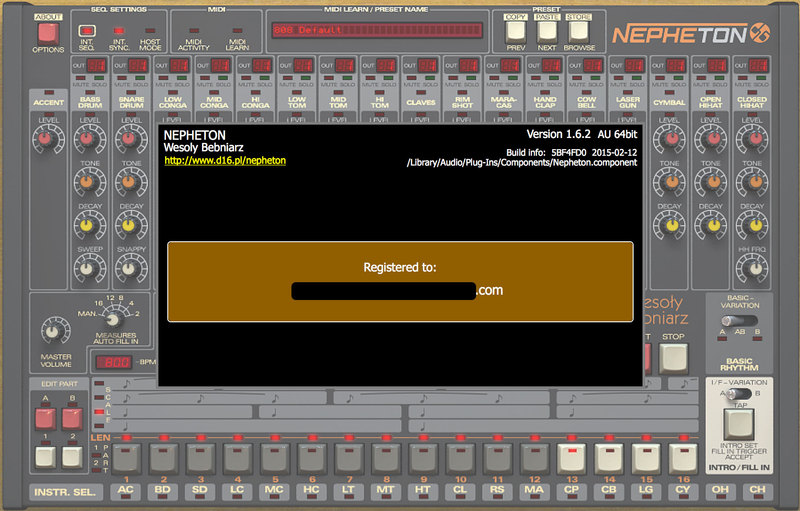Select Edit Part B red button
Screen dimensions: 800x511
pos(72,418)
